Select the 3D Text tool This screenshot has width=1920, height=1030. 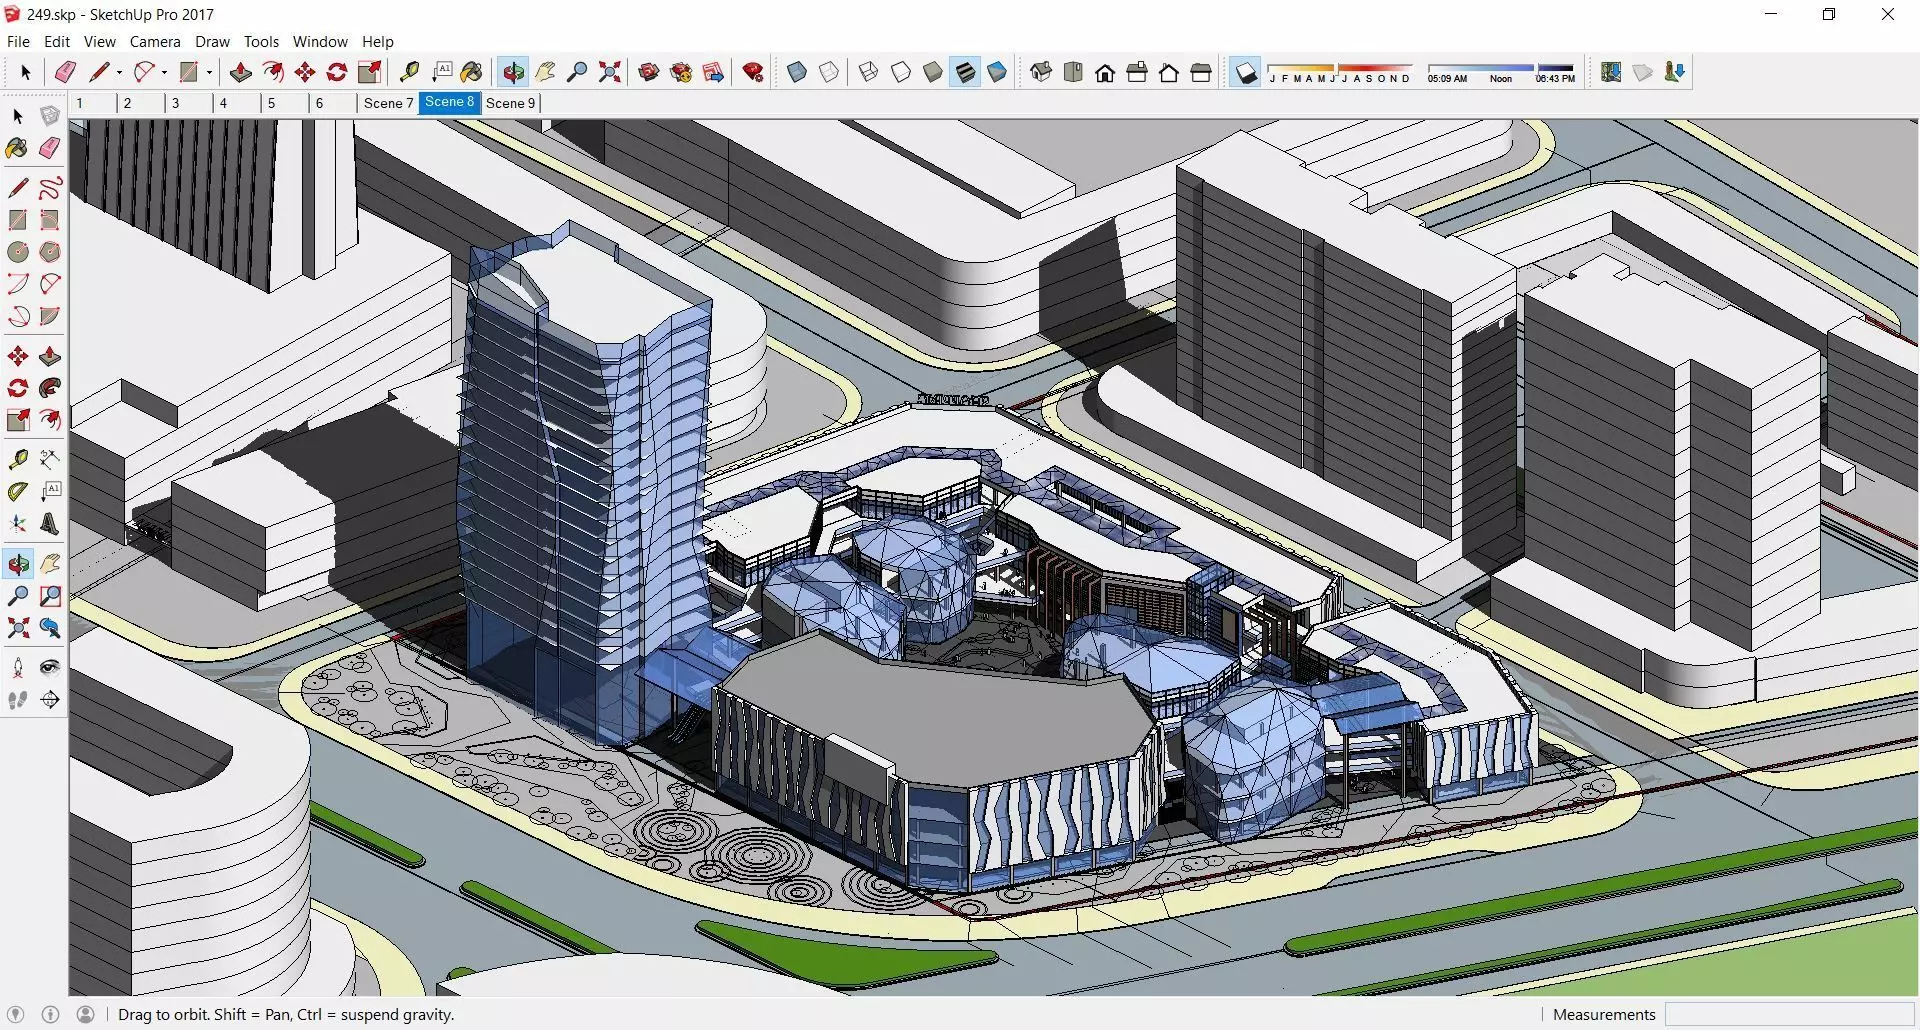click(x=50, y=524)
